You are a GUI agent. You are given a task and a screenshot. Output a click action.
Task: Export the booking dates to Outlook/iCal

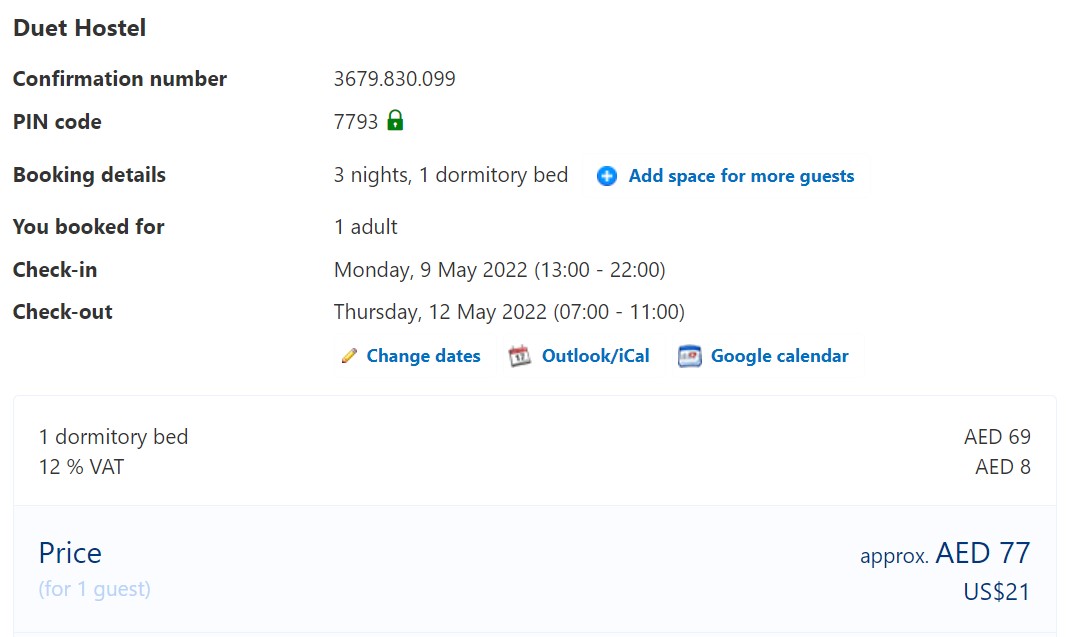tap(596, 355)
